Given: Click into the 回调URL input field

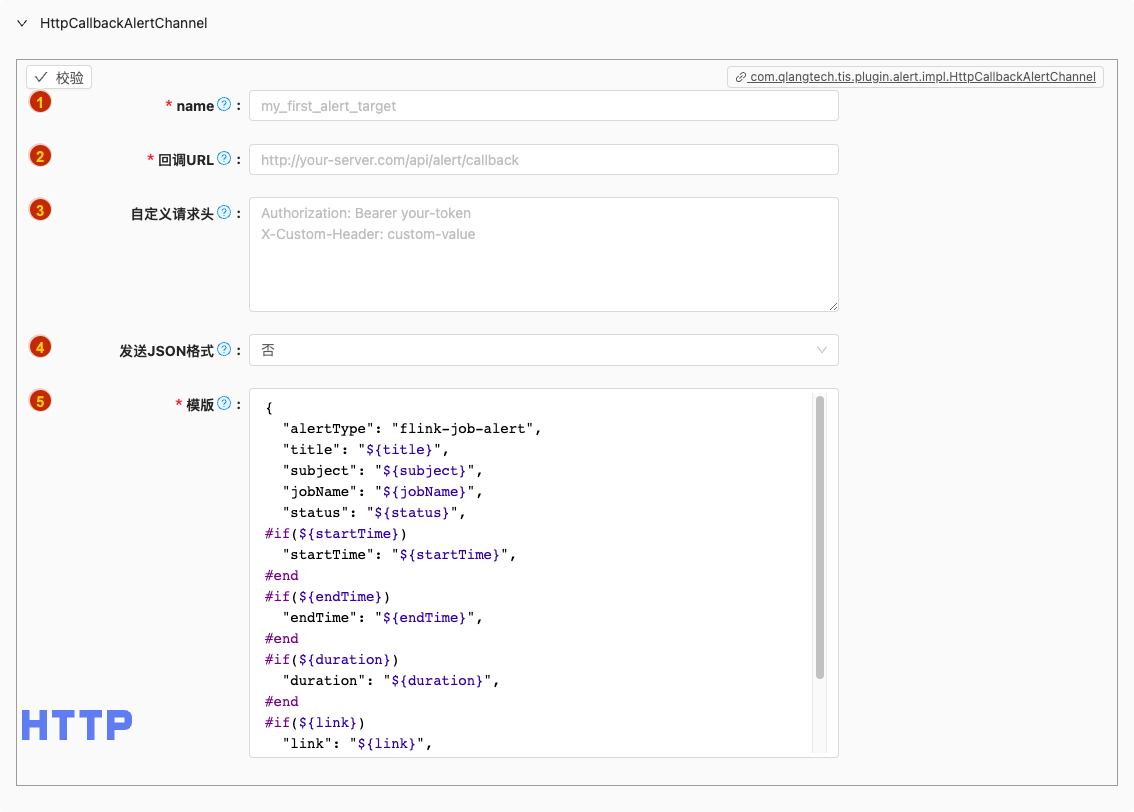Looking at the screenshot, I should coord(543,160).
